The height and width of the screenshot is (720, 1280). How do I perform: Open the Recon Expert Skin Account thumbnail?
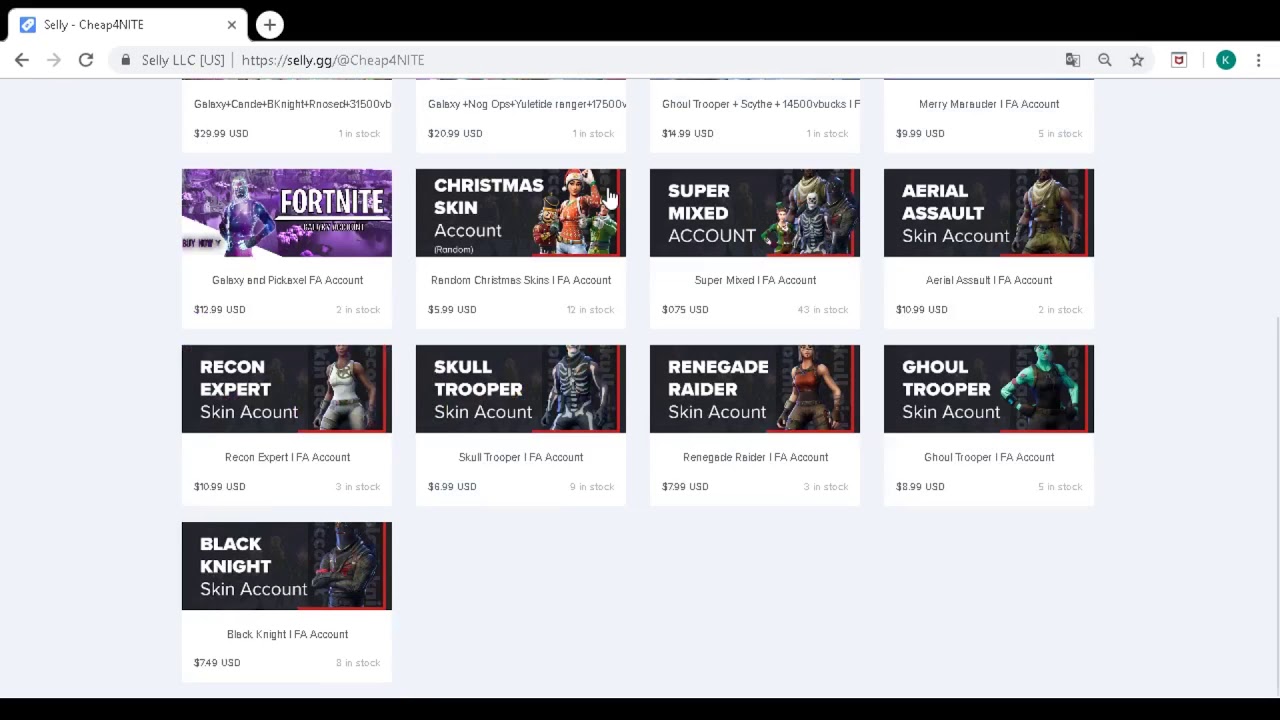[x=287, y=389]
